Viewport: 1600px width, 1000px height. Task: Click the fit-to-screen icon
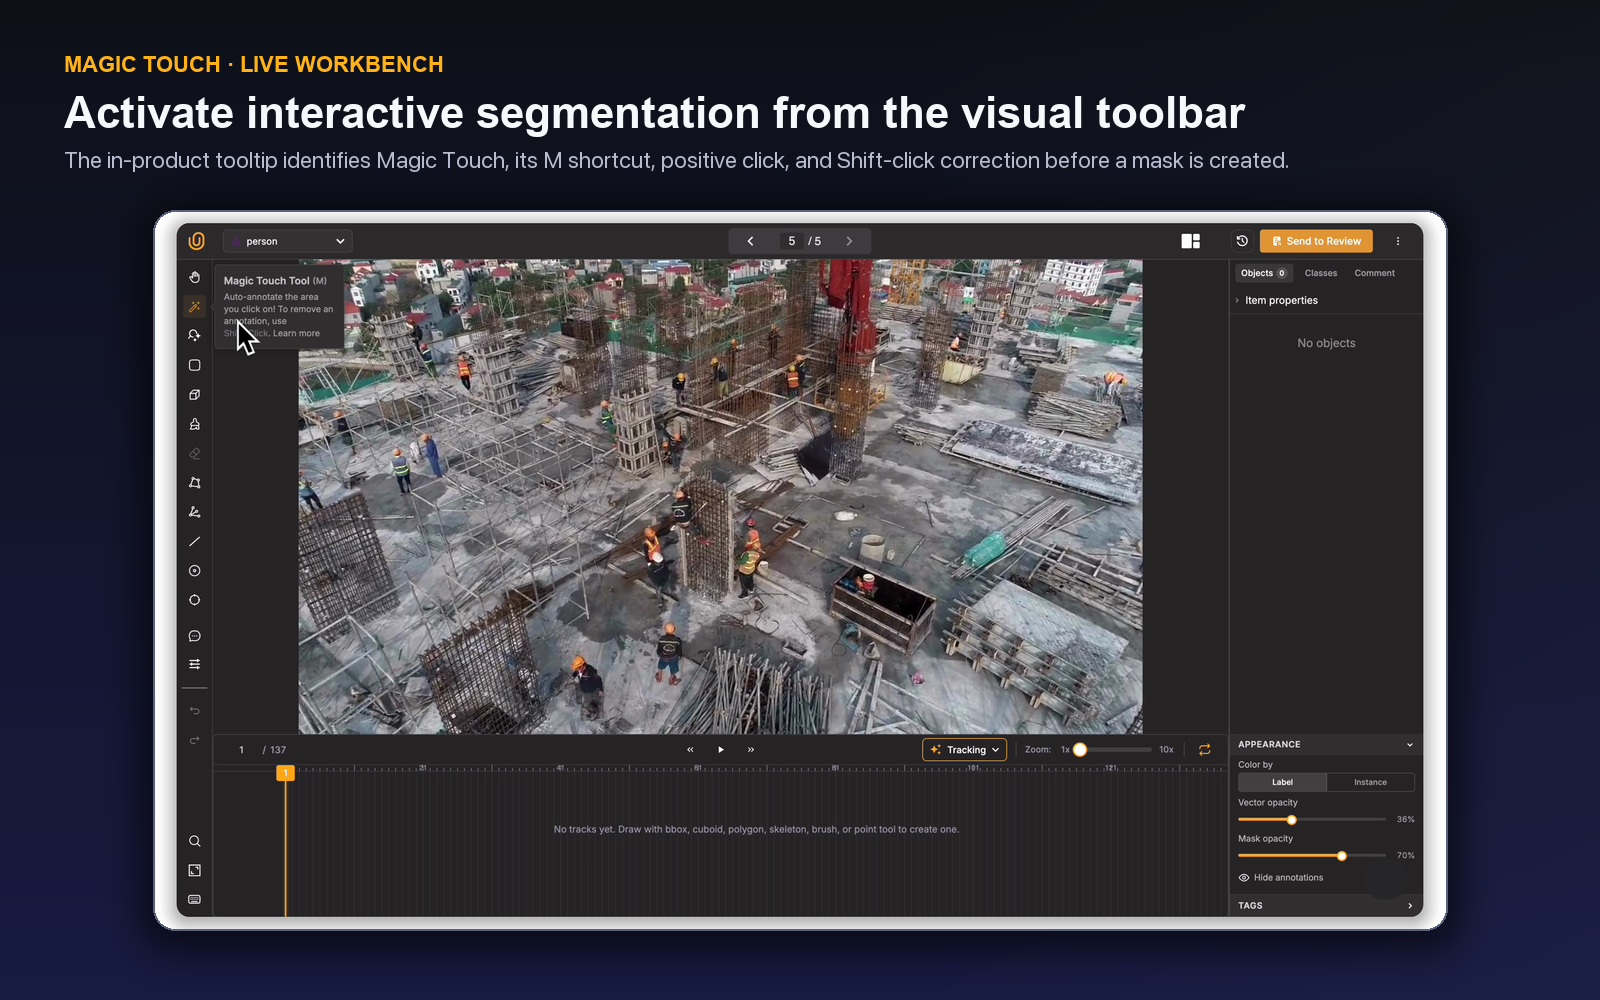coord(195,870)
